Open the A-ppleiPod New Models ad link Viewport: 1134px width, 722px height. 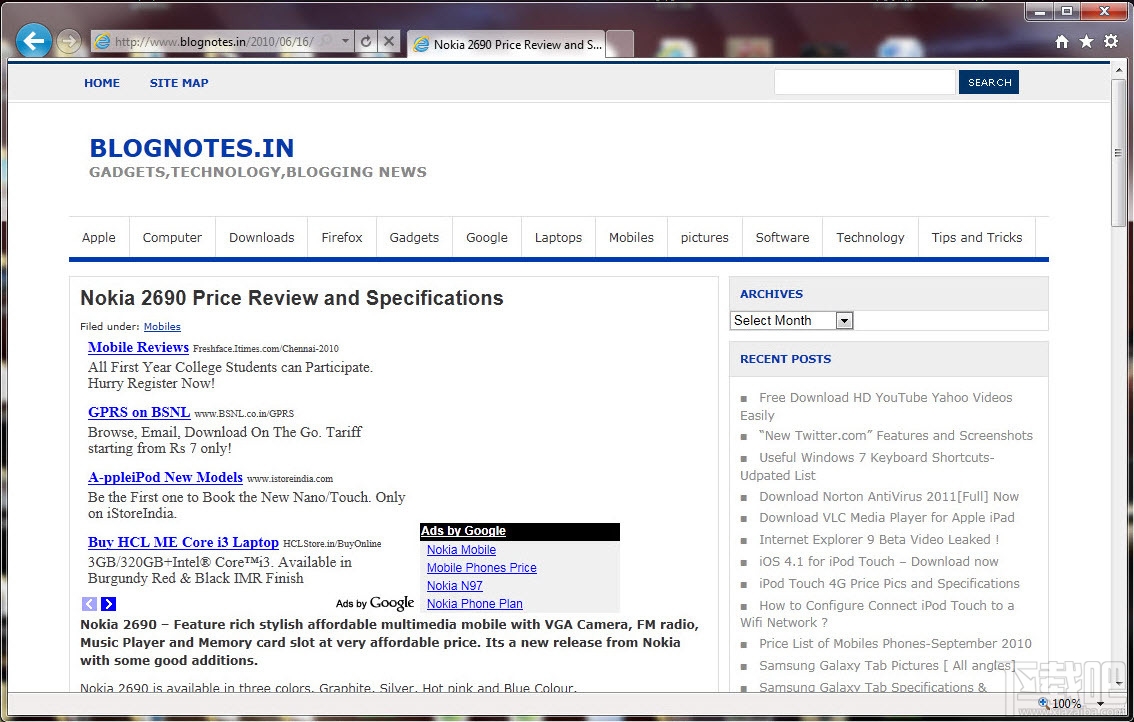pos(165,477)
